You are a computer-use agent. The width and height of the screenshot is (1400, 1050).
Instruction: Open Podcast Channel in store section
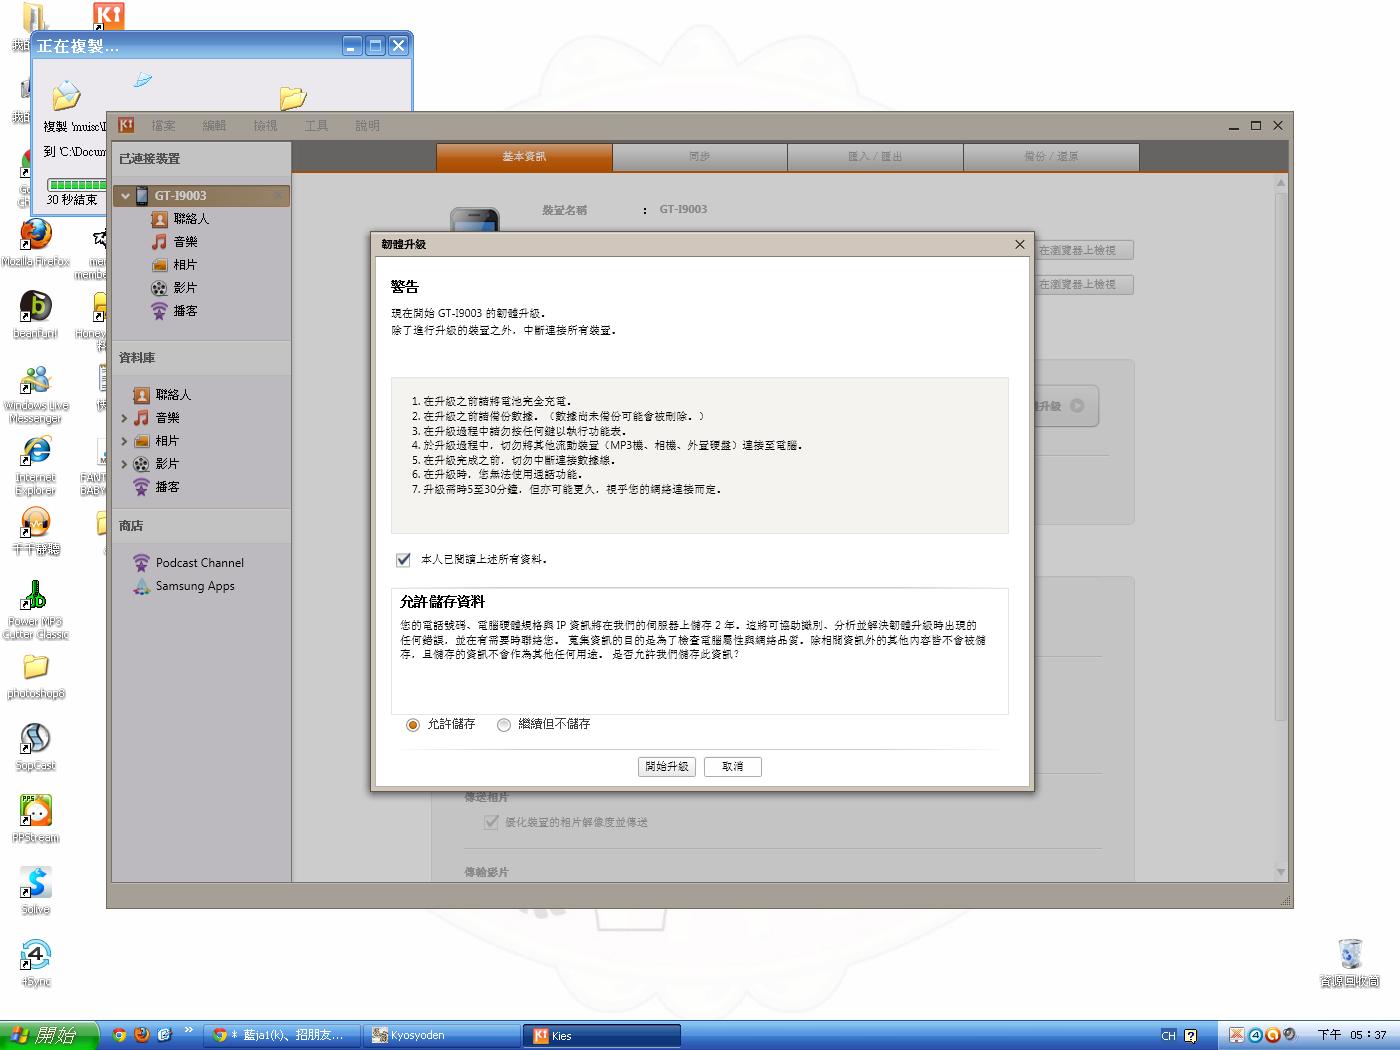click(x=189, y=563)
